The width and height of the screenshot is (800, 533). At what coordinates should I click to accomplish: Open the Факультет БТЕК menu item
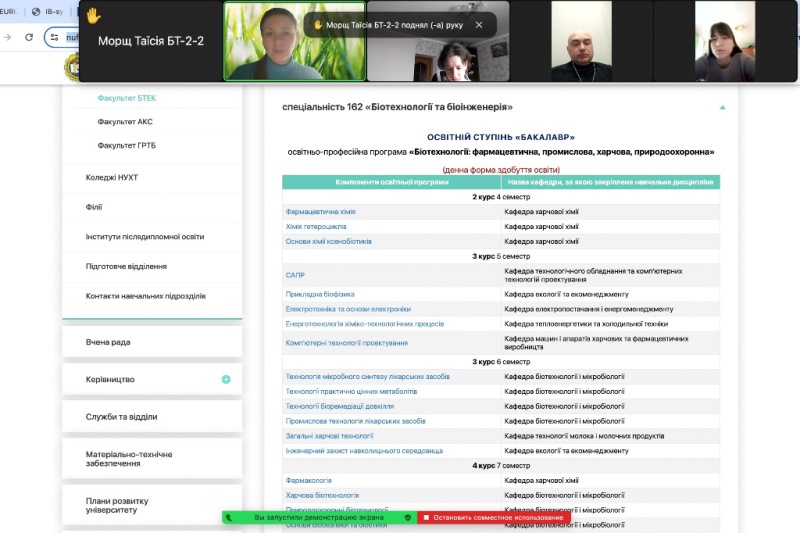pos(127,98)
